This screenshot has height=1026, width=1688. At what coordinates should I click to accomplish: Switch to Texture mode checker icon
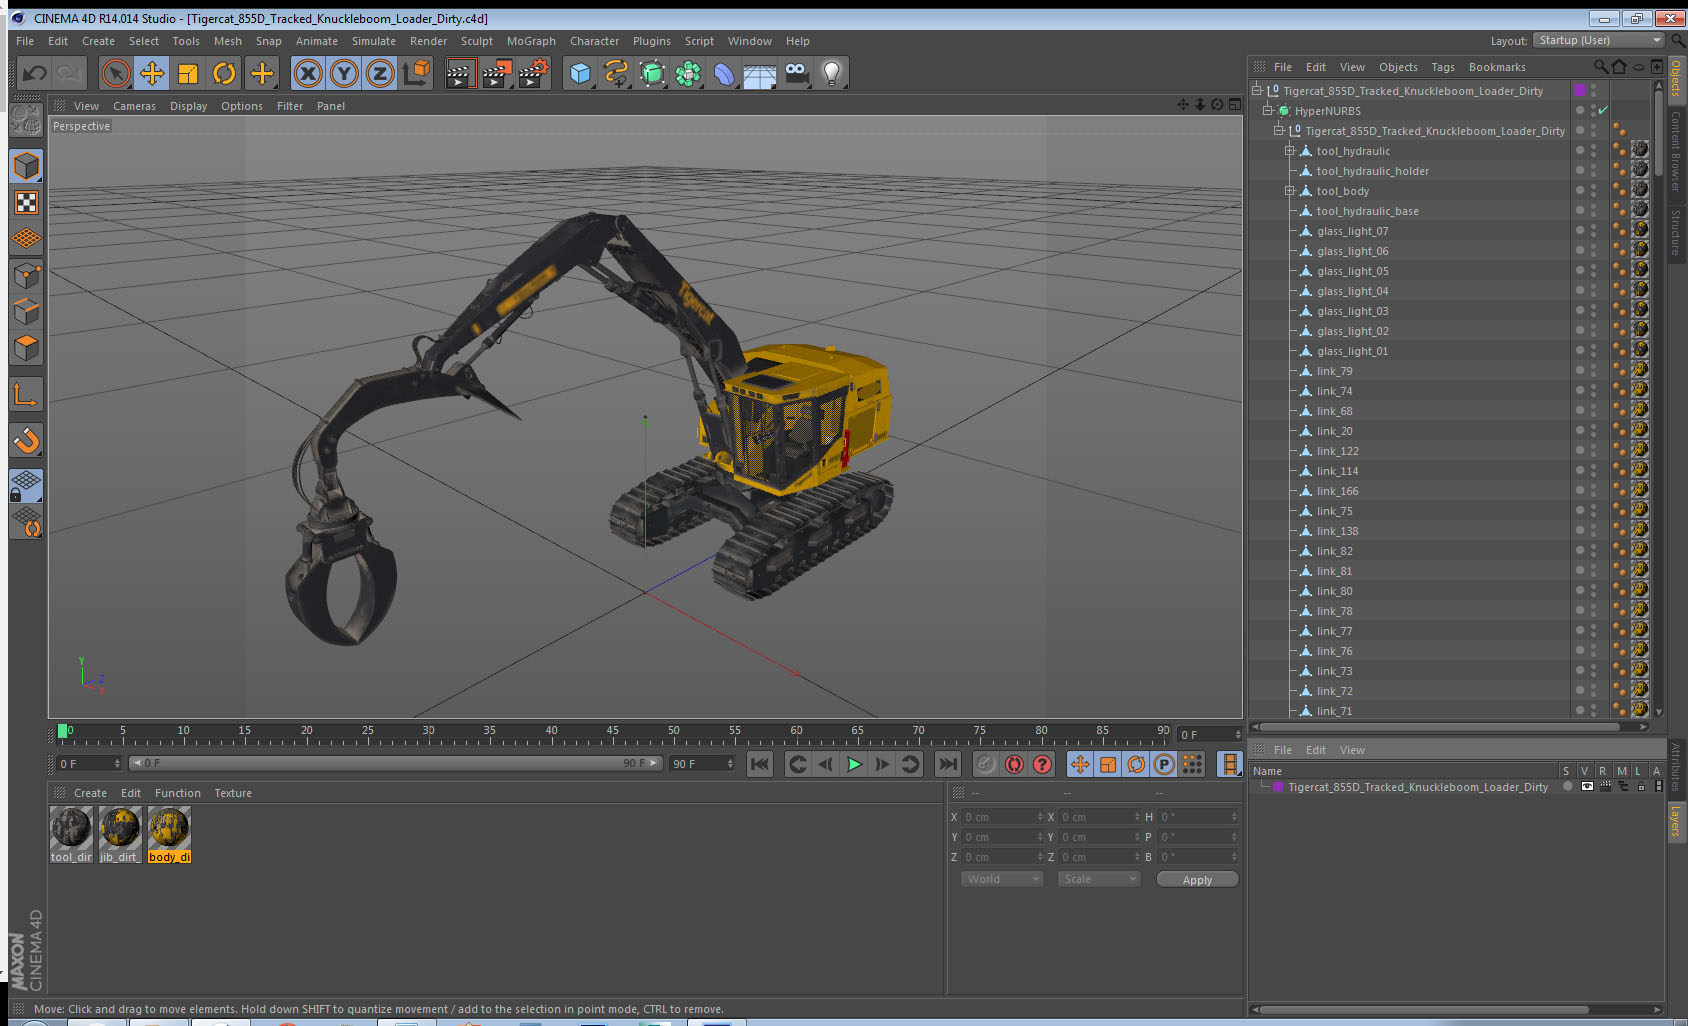coord(26,203)
